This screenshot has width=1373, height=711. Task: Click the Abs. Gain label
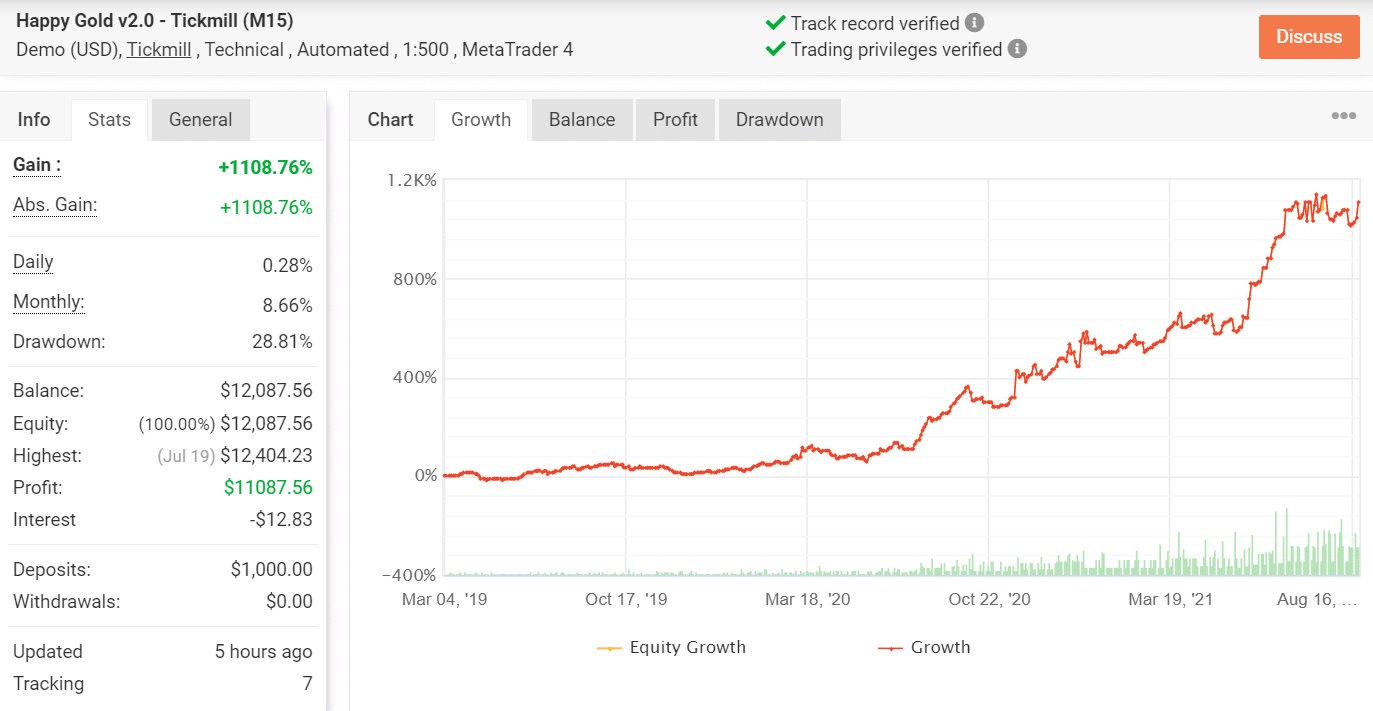tap(55, 205)
